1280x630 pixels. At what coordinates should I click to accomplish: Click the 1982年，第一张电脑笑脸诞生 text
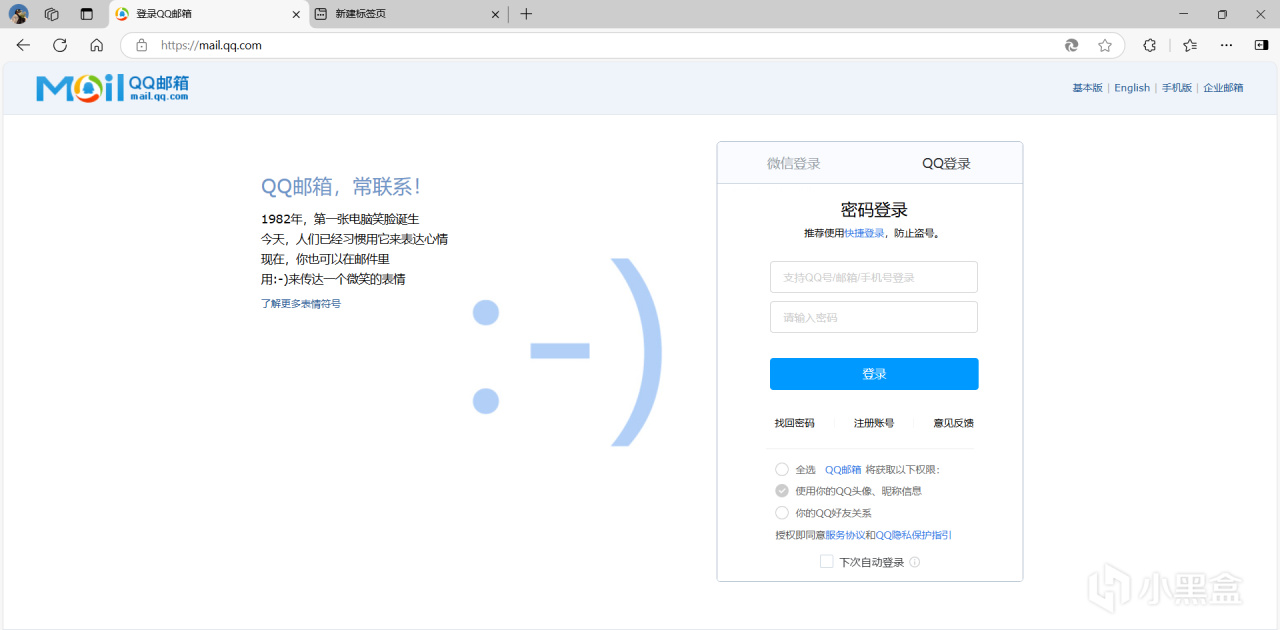coord(340,219)
